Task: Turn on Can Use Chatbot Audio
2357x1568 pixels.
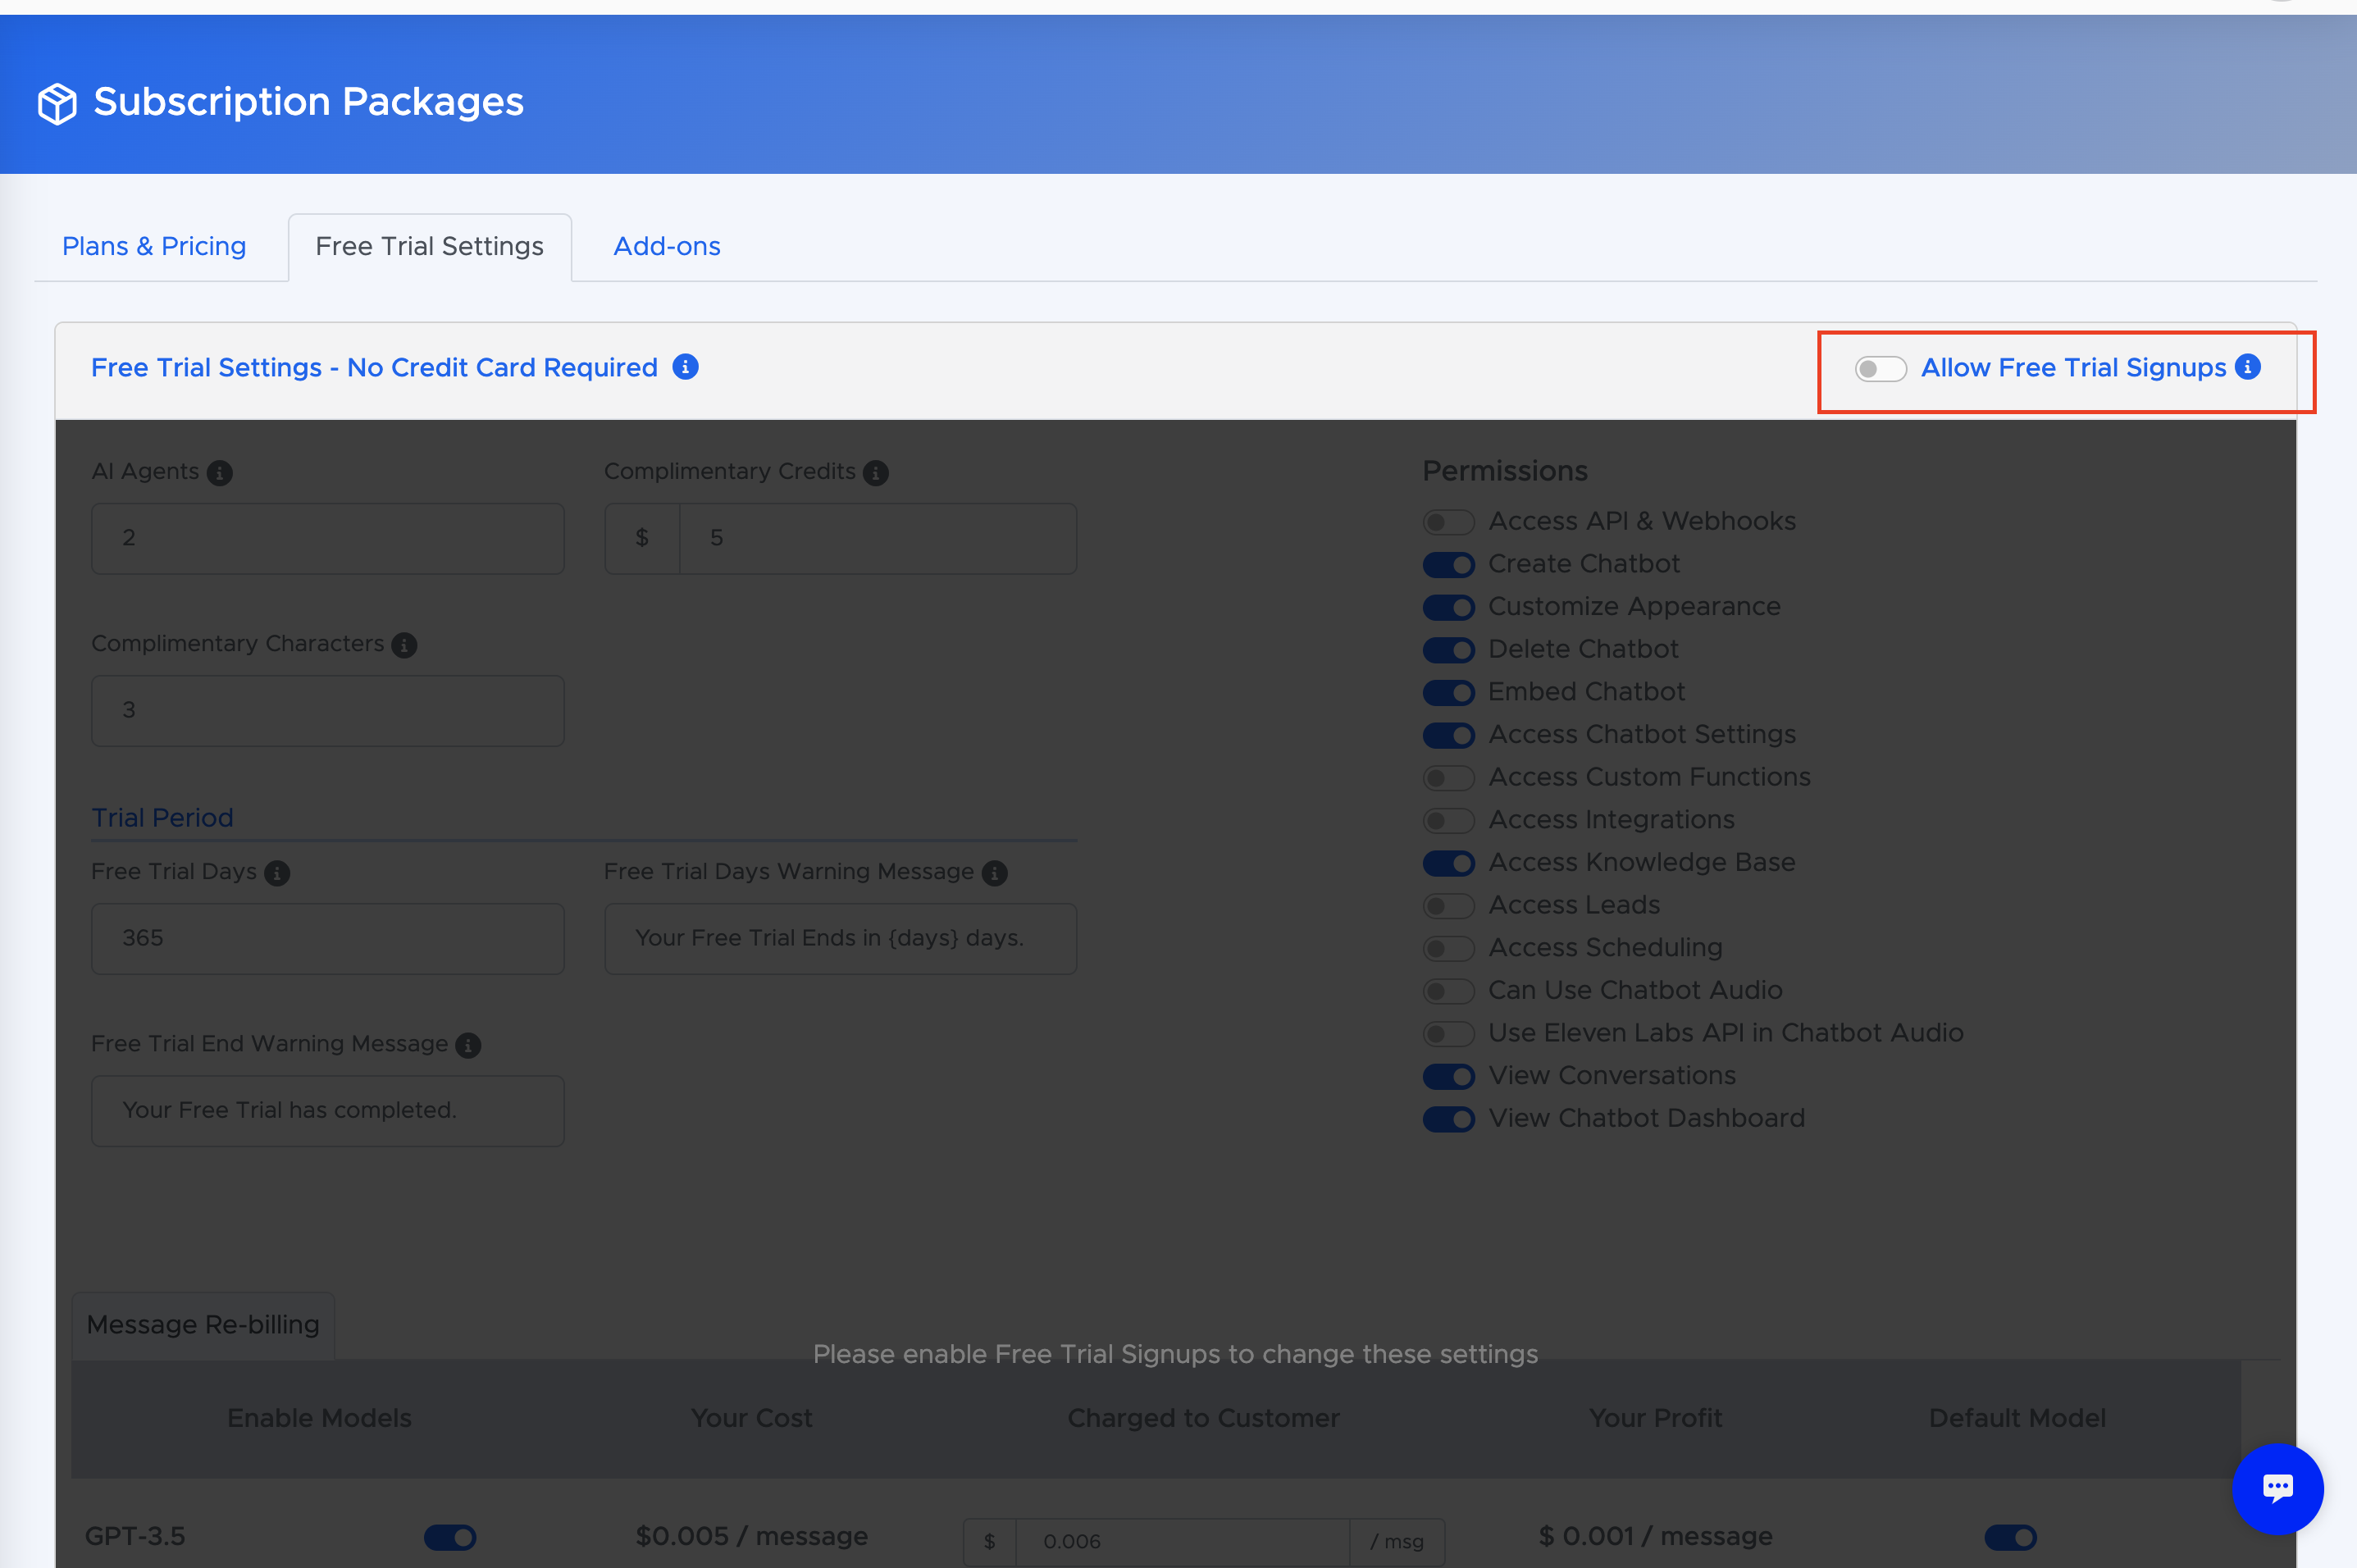Action: coord(1448,991)
